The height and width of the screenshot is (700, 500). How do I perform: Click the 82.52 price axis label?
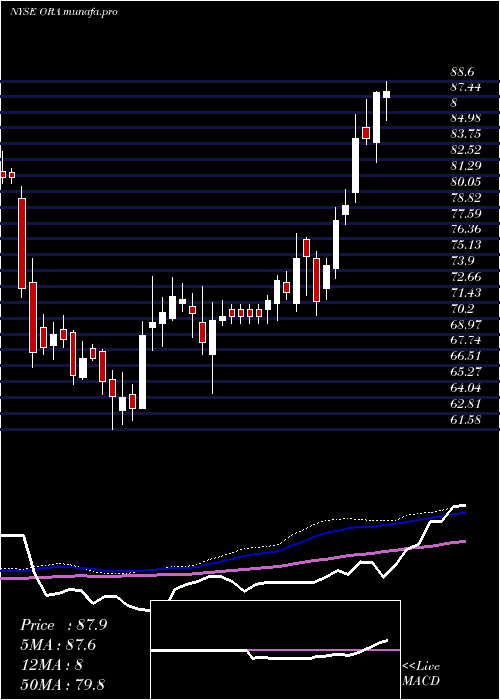(x=465, y=150)
